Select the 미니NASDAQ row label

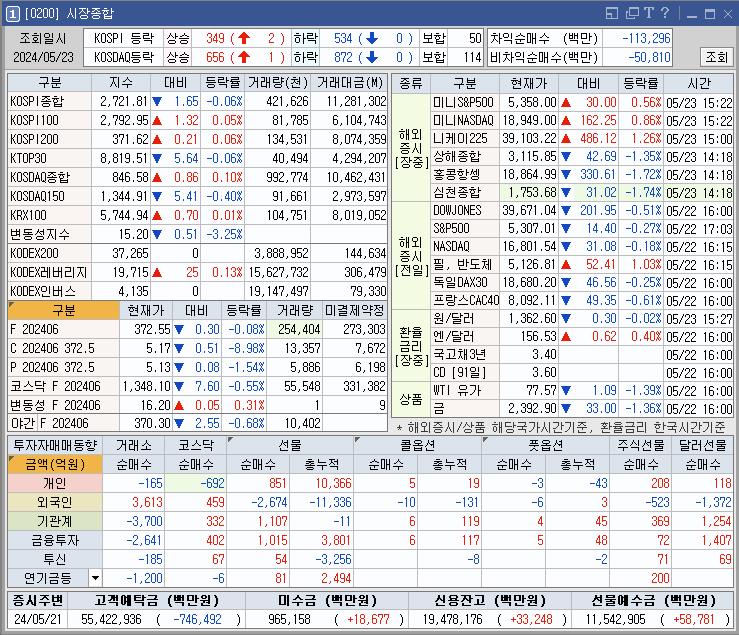[465, 120]
